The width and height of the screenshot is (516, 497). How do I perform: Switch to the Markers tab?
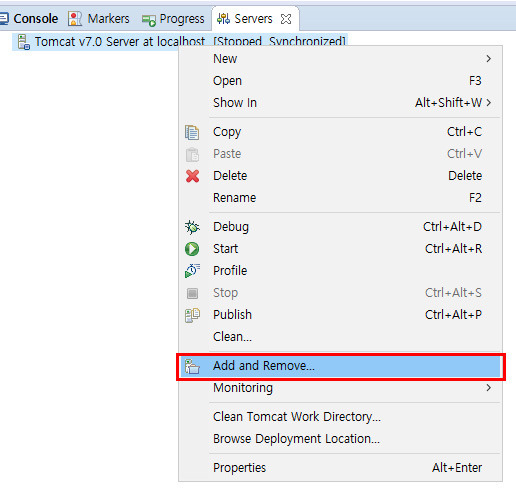[99, 19]
